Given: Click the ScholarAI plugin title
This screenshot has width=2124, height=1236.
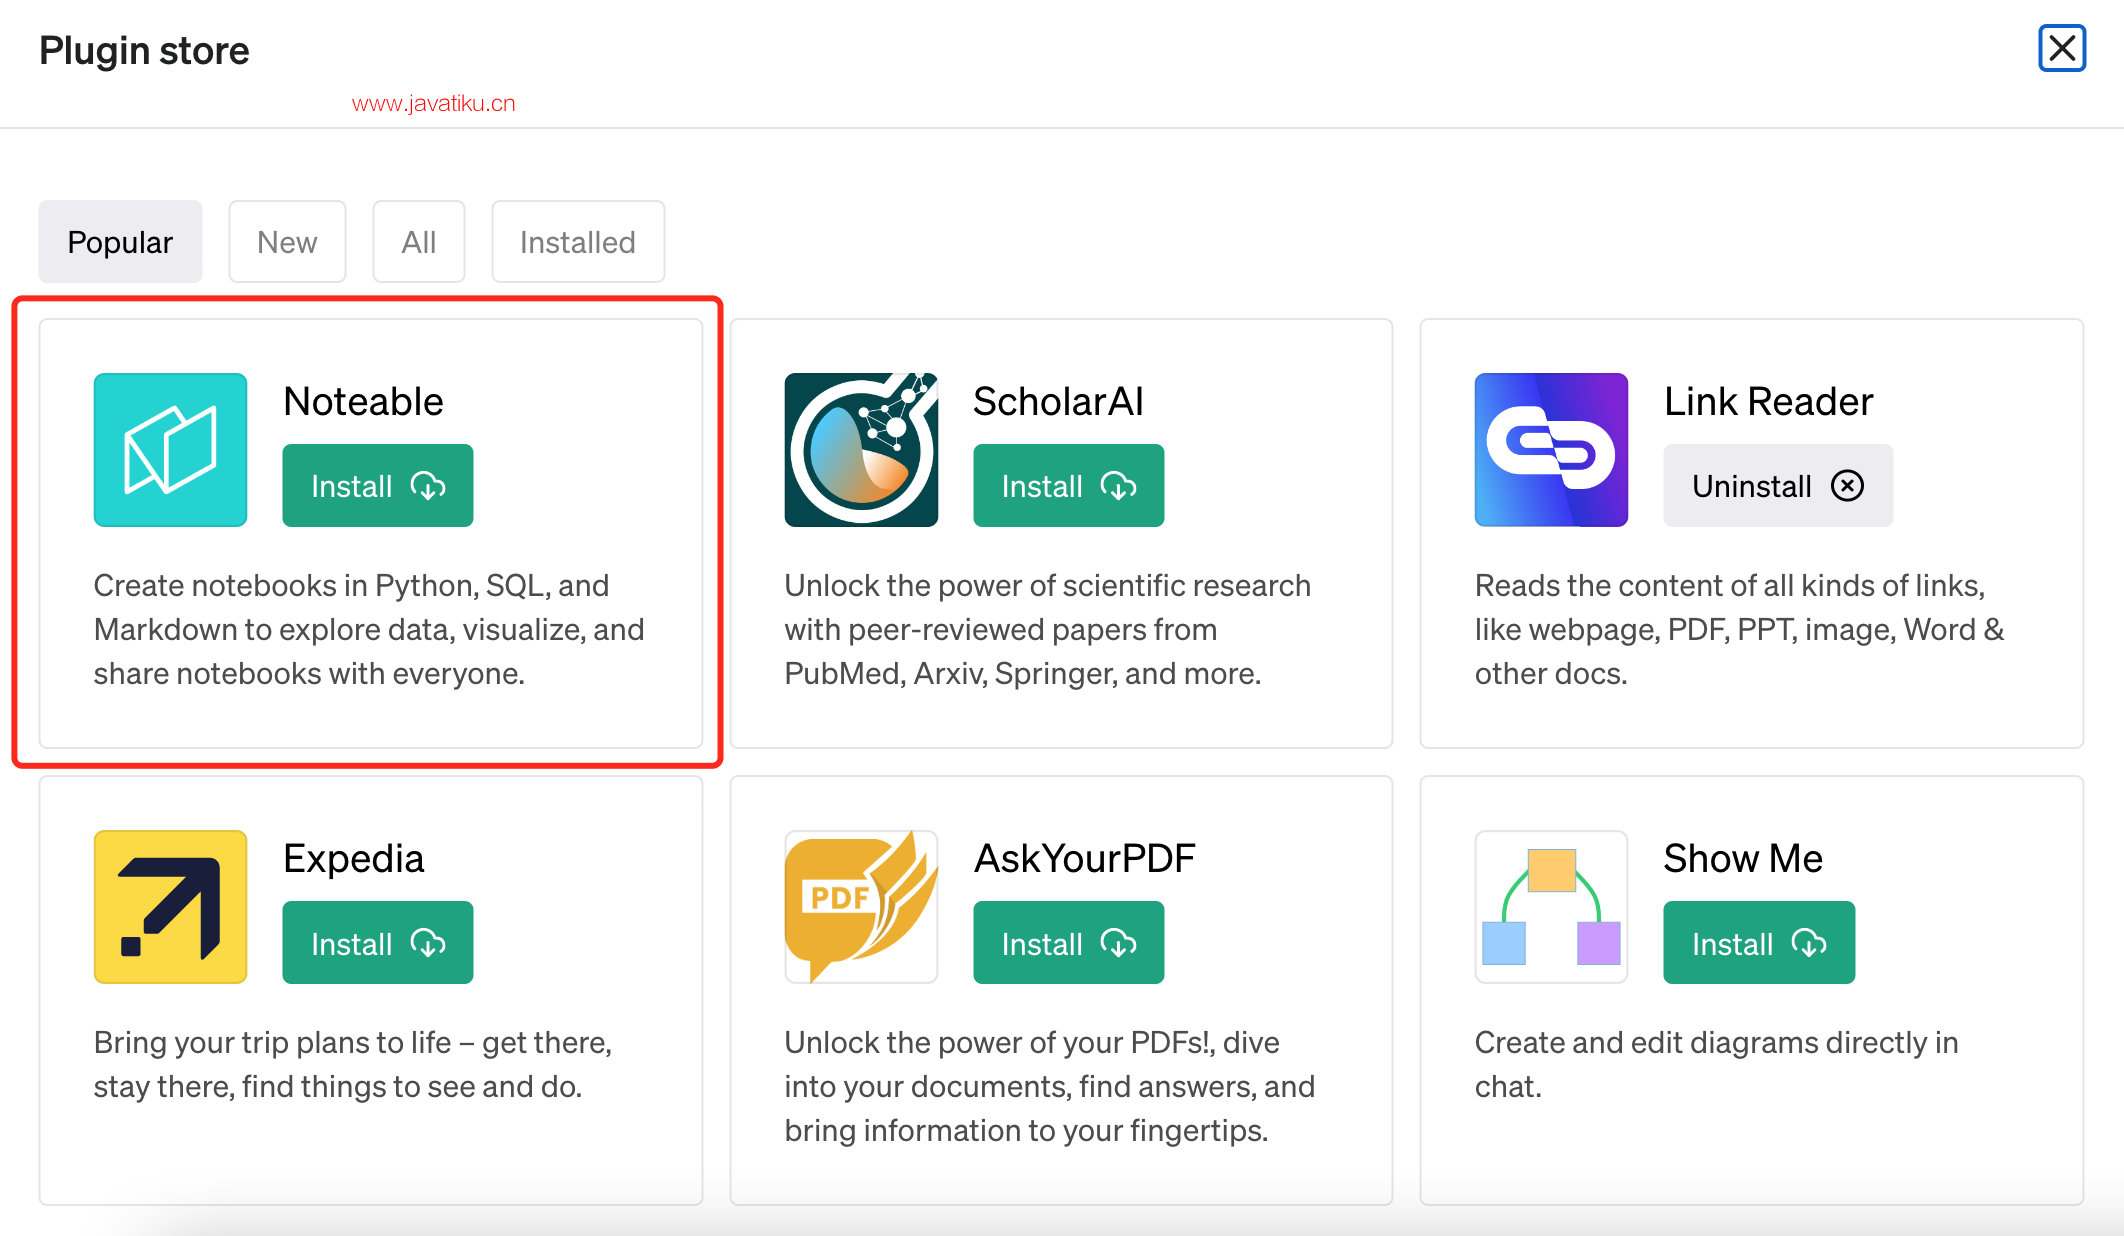Looking at the screenshot, I should [x=1058, y=401].
